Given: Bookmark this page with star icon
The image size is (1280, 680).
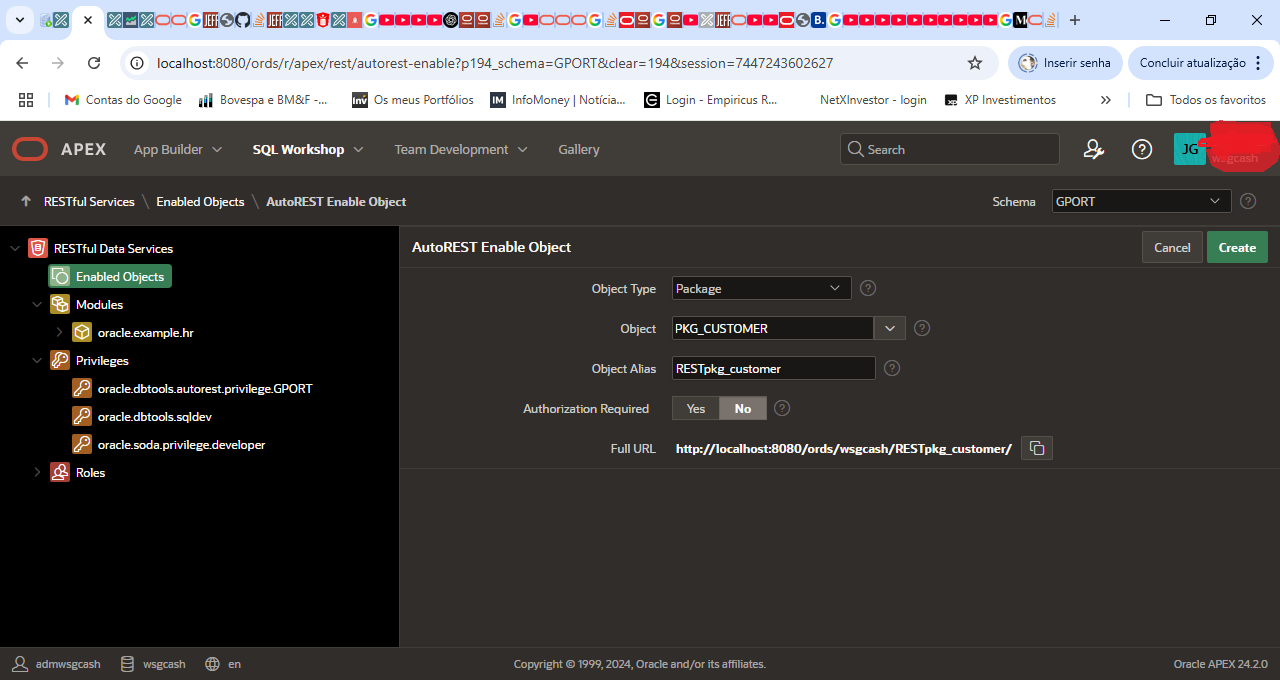Looking at the screenshot, I should [x=975, y=63].
